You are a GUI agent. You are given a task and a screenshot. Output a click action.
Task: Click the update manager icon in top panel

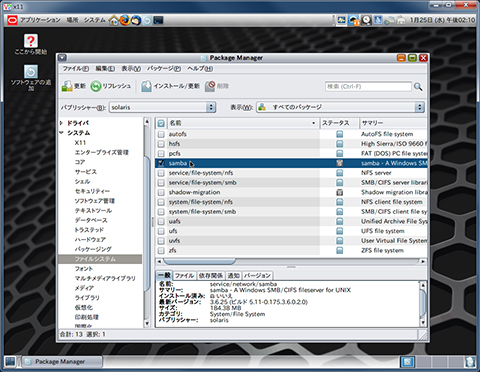pyautogui.click(x=353, y=20)
